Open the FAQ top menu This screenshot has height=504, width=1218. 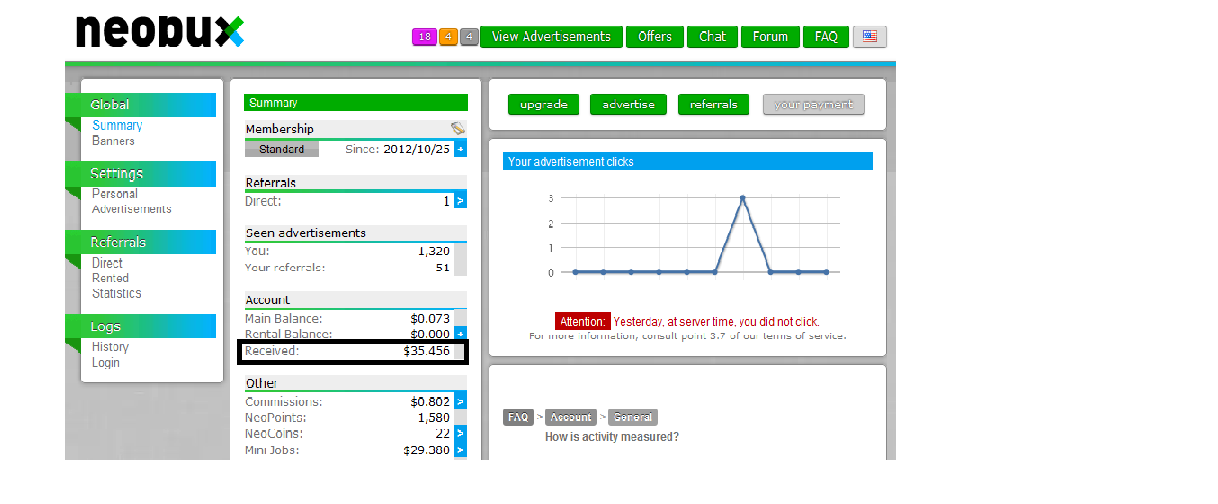click(x=826, y=37)
